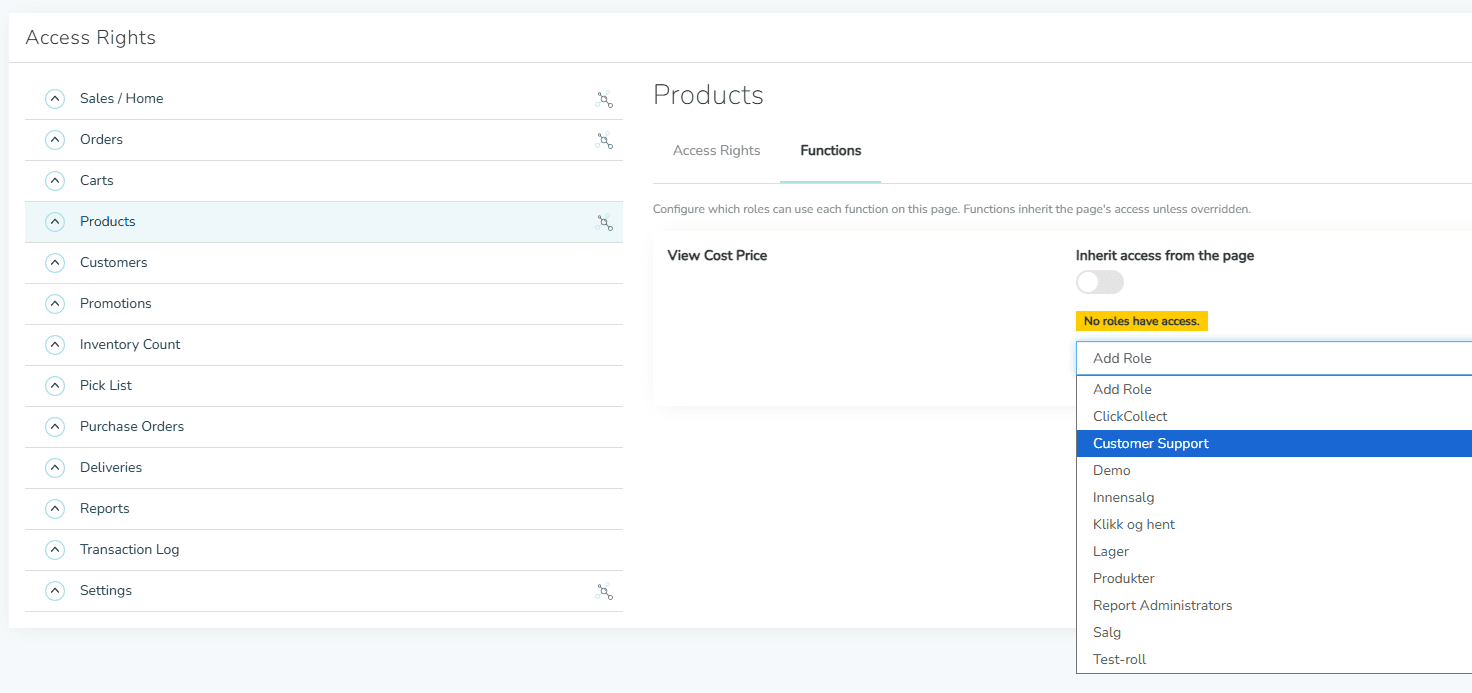Select Settings page label
Image resolution: width=1472 pixels, height=693 pixels.
pos(106,591)
